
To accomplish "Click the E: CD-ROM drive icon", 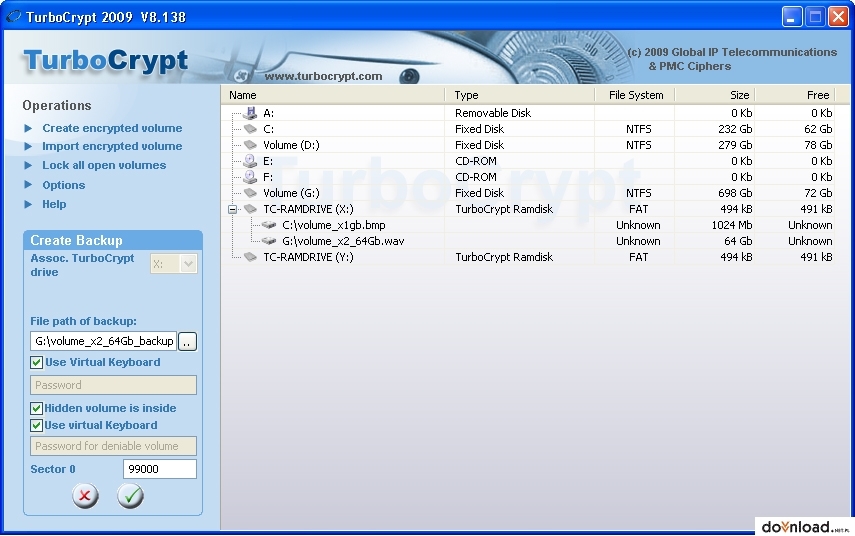I will [x=250, y=161].
